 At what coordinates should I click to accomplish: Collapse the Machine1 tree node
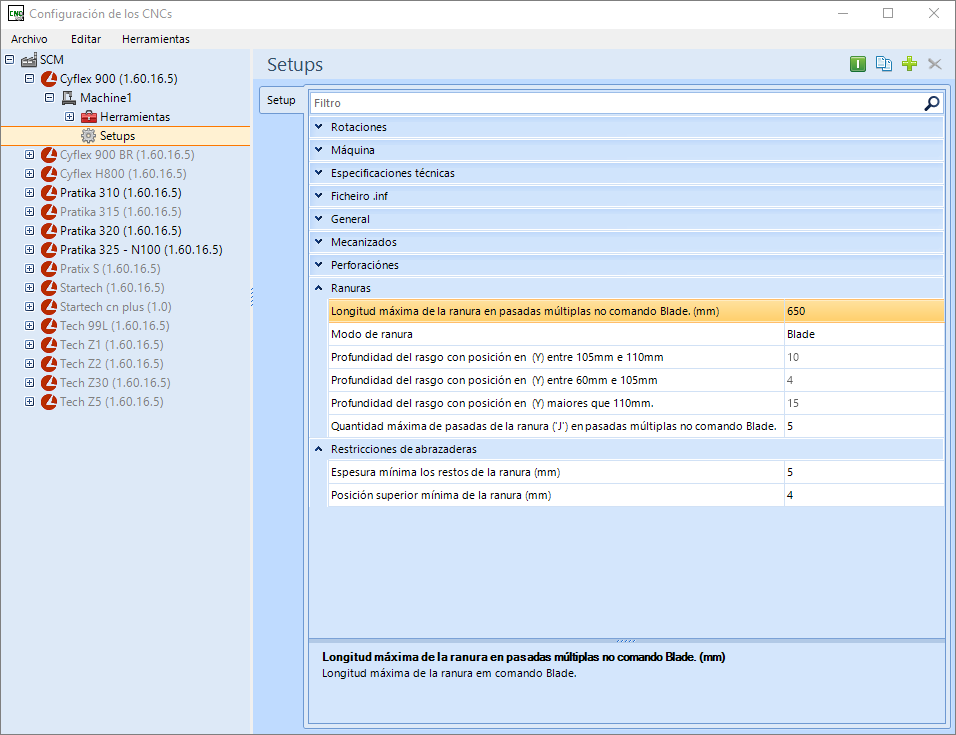tap(49, 98)
